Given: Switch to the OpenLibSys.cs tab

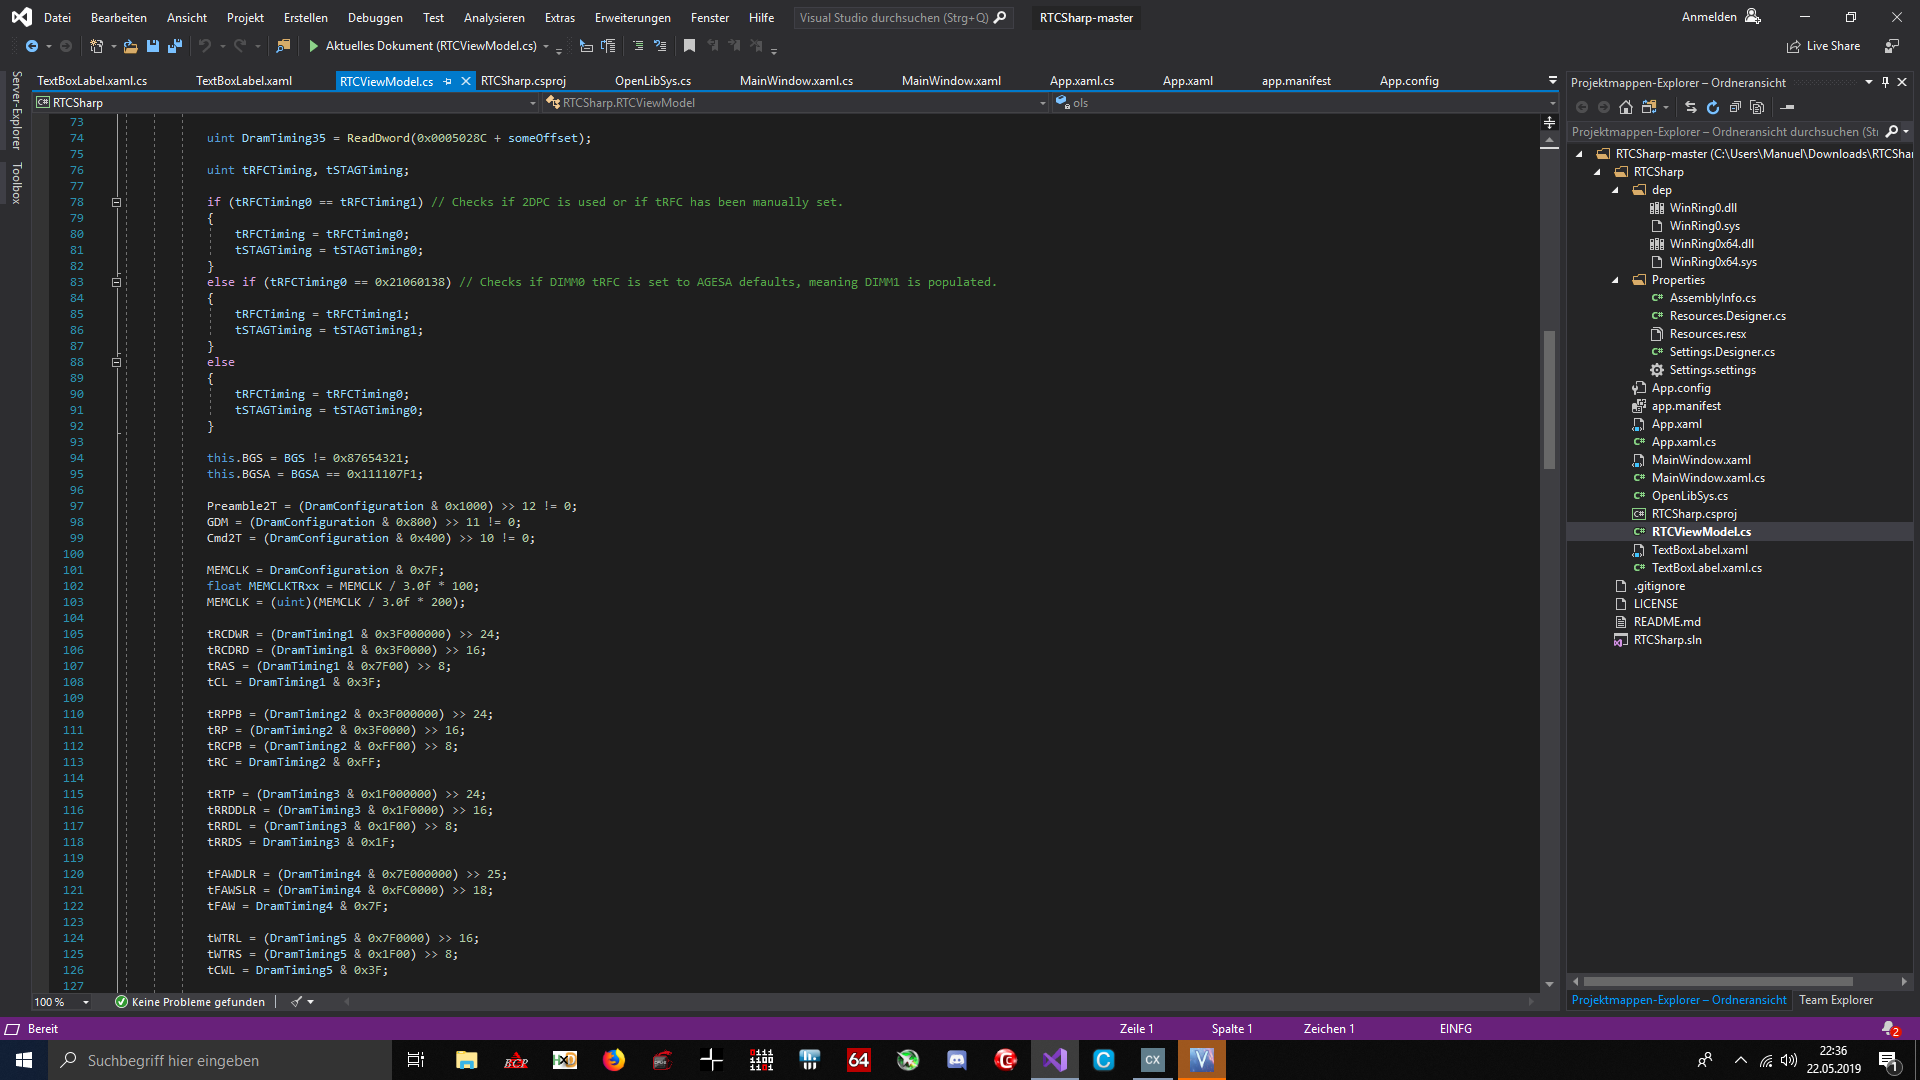Looking at the screenshot, I should [652, 81].
